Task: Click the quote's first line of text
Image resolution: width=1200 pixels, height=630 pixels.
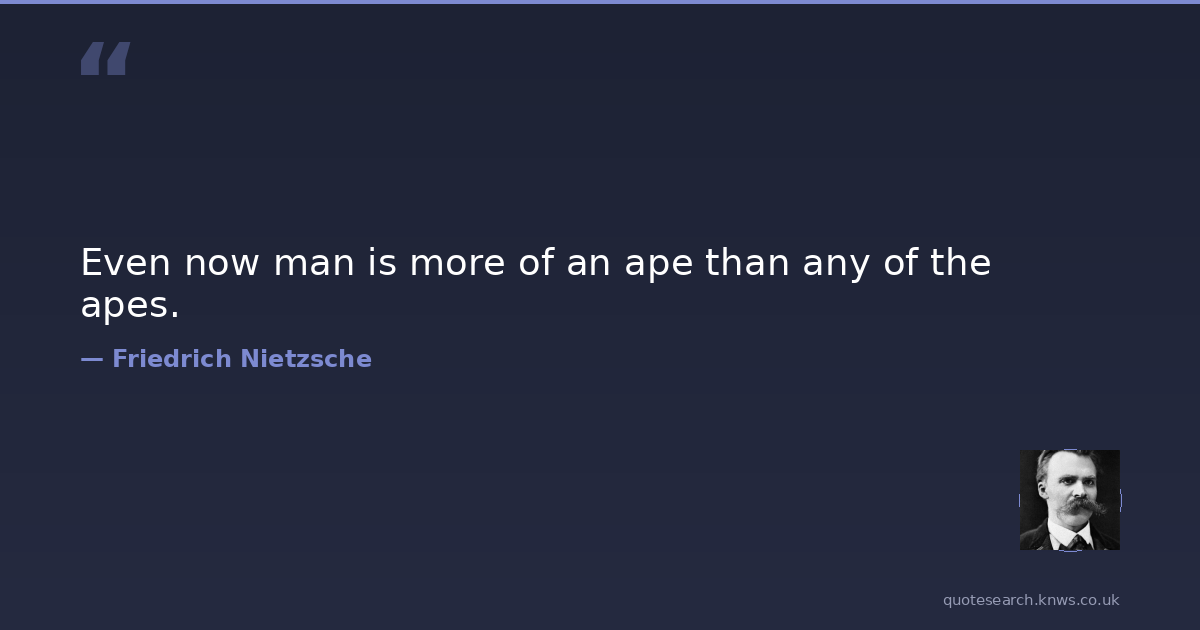Action: (x=535, y=263)
